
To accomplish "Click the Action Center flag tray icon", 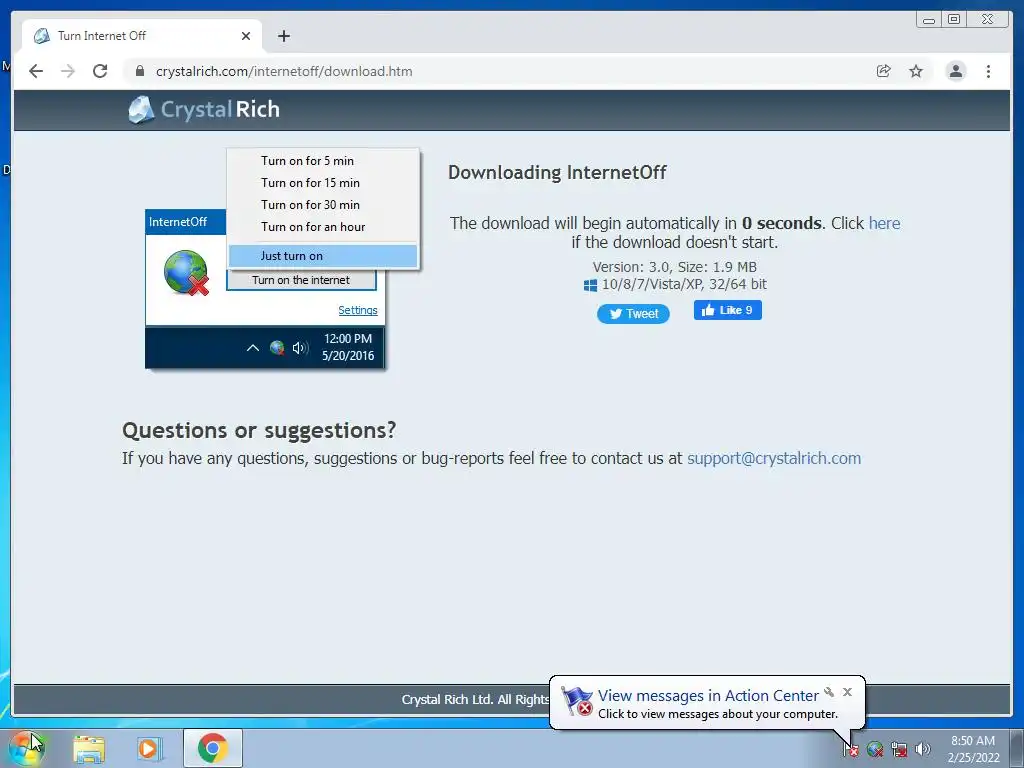I will (850, 749).
